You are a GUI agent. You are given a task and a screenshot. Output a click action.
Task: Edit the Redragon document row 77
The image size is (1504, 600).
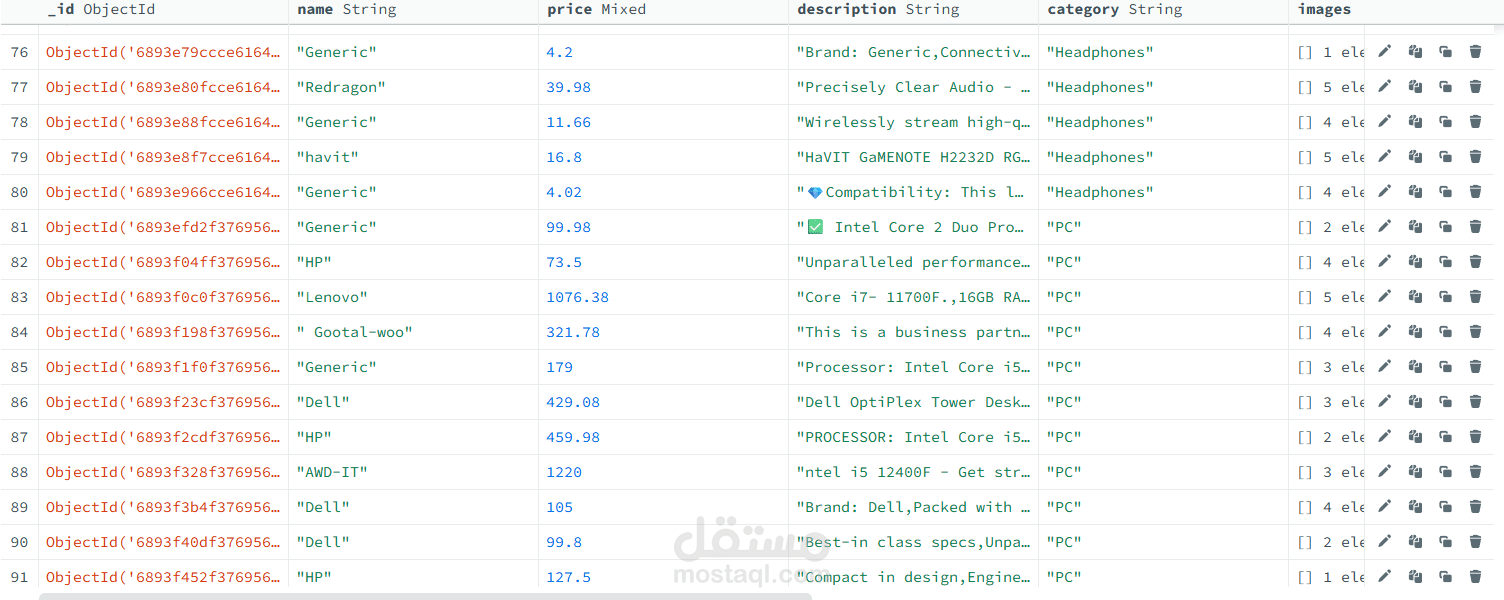pos(1384,87)
